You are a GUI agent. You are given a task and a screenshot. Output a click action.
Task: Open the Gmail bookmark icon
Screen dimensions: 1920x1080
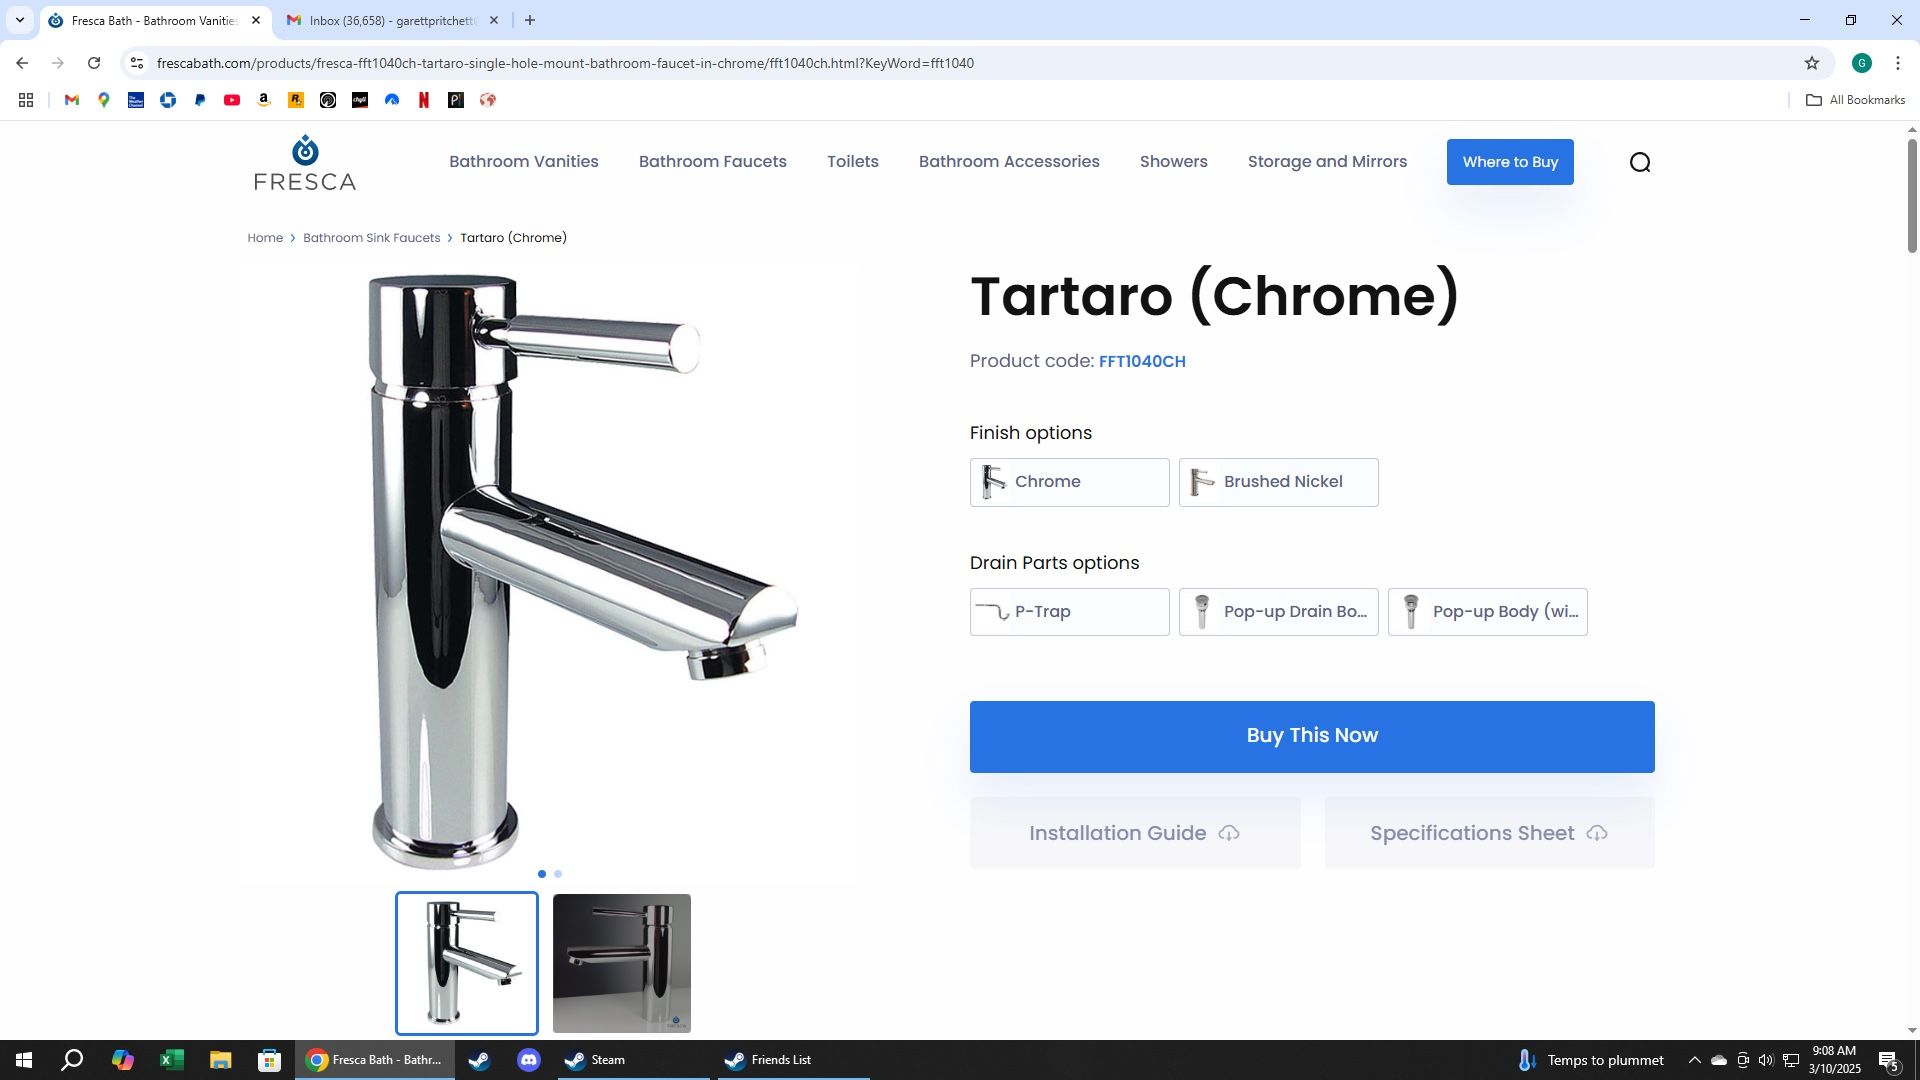[72, 100]
